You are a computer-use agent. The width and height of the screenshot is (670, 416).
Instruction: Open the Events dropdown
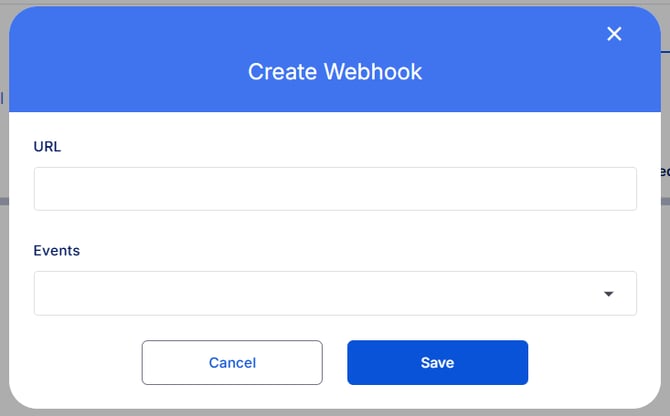pyautogui.click(x=335, y=293)
